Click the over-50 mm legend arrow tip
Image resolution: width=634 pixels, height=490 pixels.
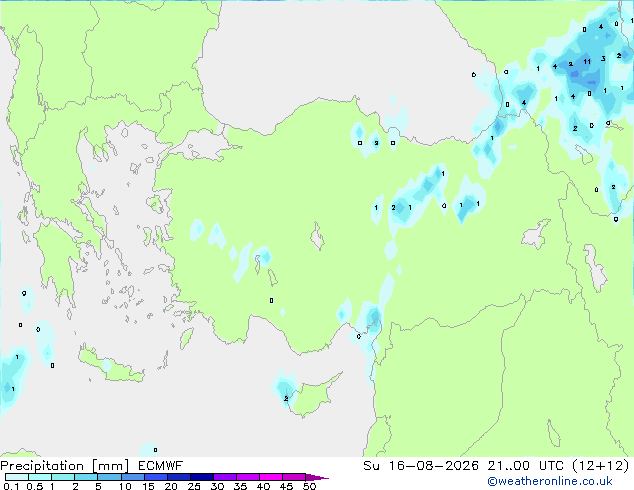pyautogui.click(x=317, y=477)
